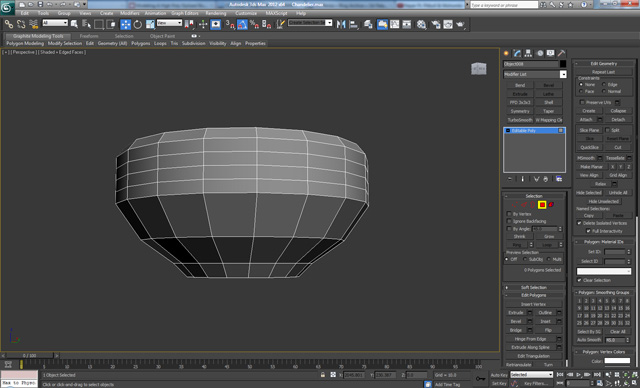Click the Inset button
Screen dimensions: 640x388
[545, 321]
